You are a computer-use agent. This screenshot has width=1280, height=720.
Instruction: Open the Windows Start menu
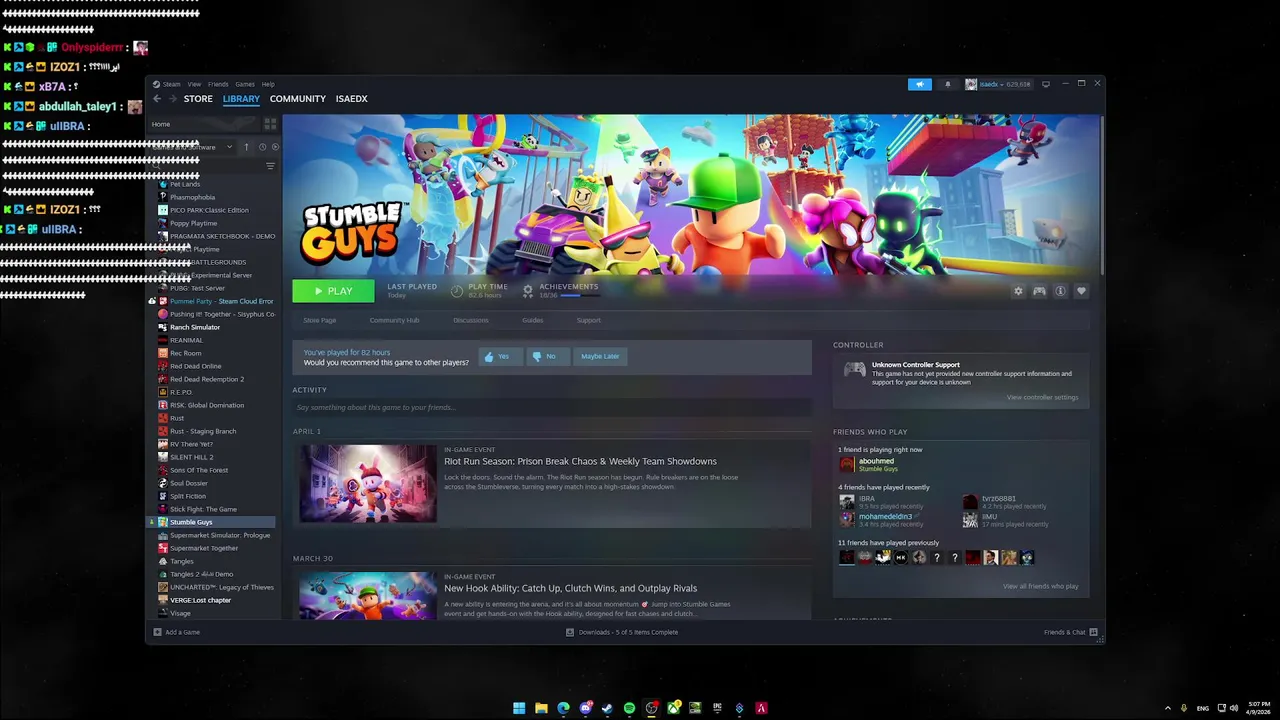tap(519, 708)
